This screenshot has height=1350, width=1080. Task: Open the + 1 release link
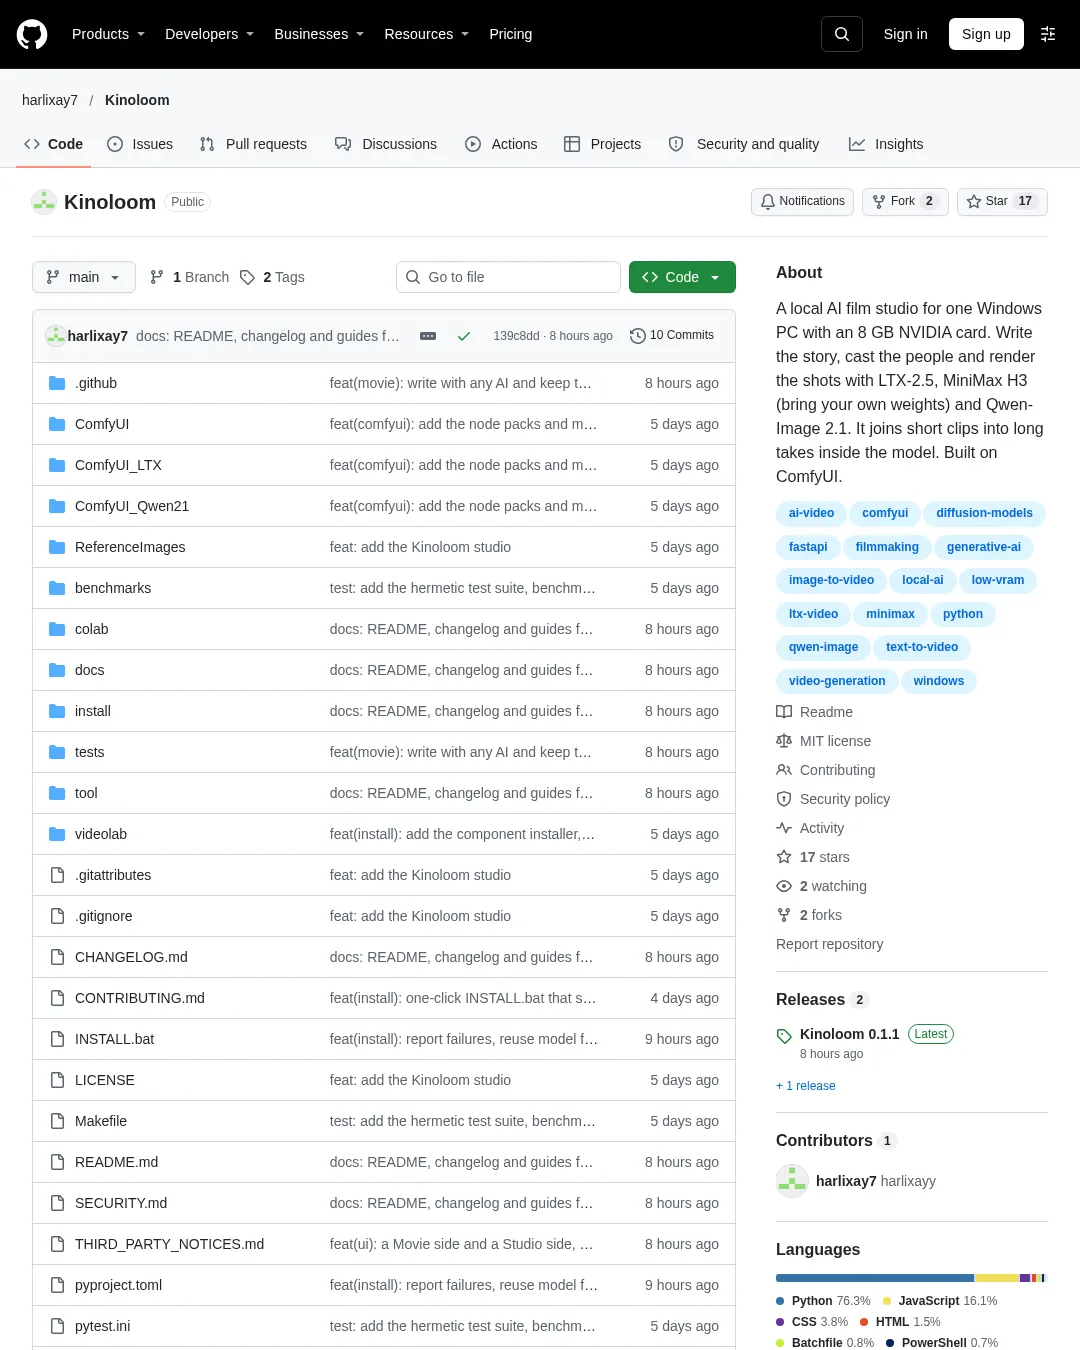coord(806,1086)
